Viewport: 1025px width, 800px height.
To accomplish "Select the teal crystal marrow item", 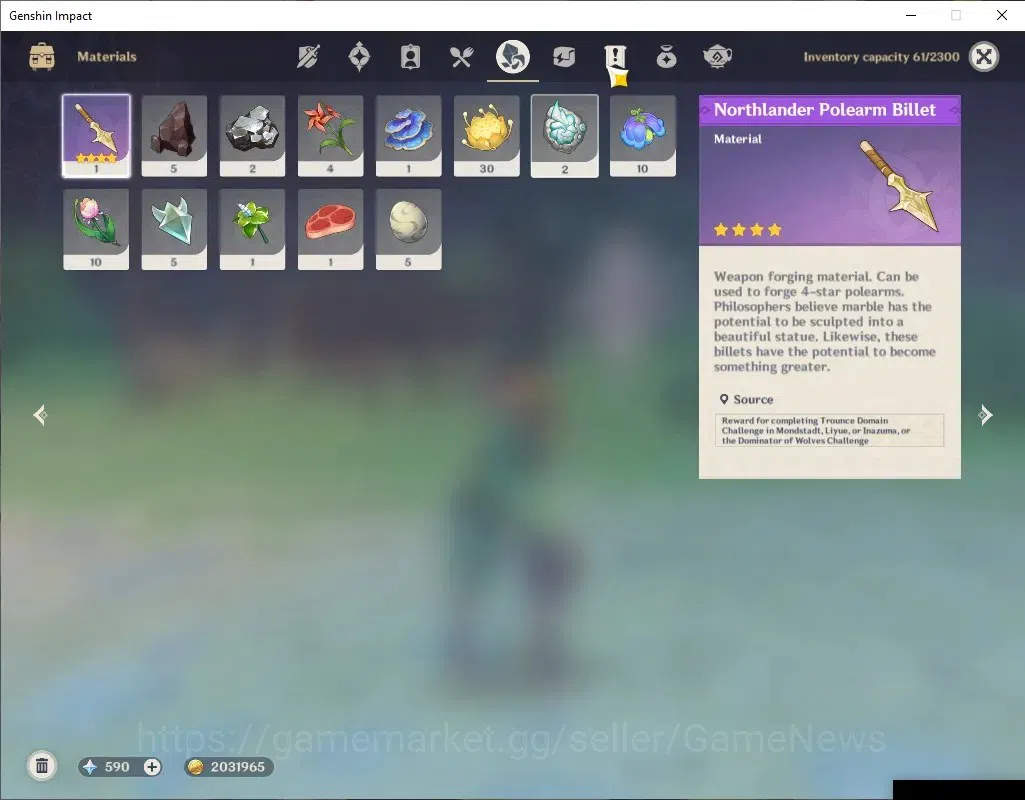I will 565,136.
